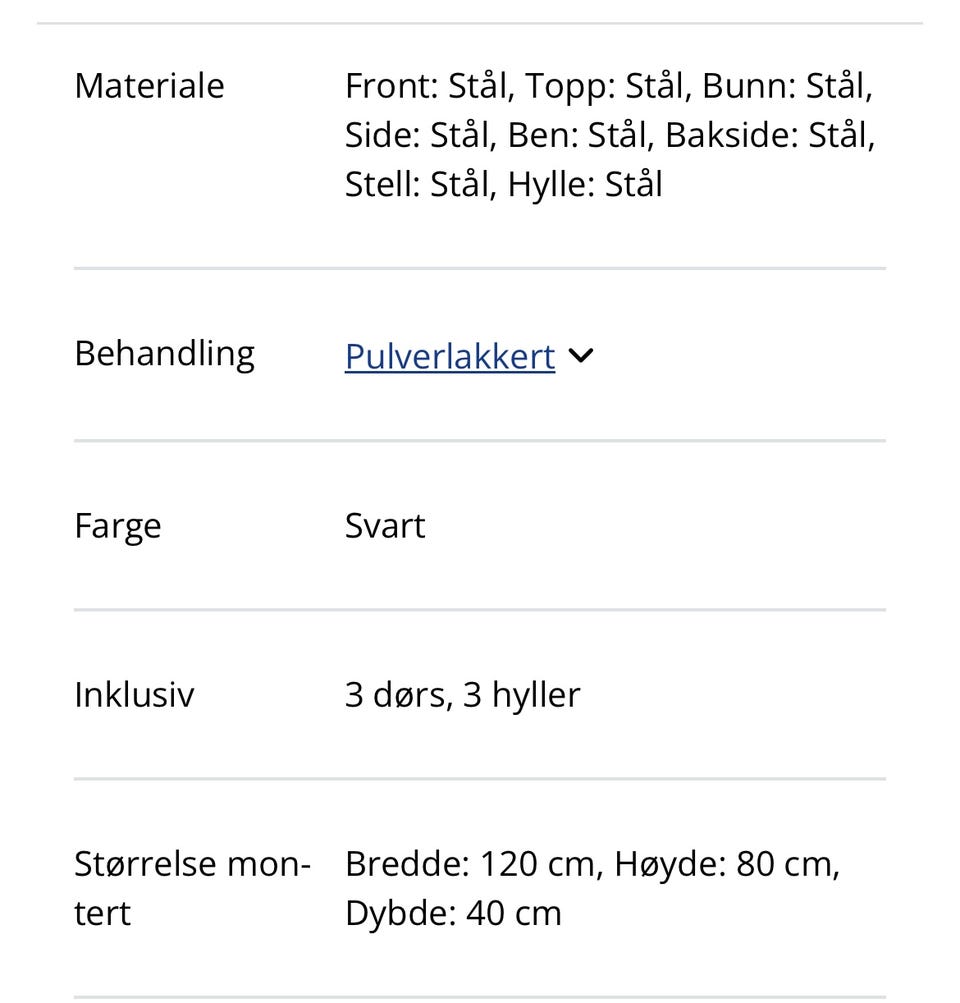Viewport: 960px width, 1003px height.
Task: Click the downward arrow icon beside Pulverlakkert
Action: pos(581,355)
